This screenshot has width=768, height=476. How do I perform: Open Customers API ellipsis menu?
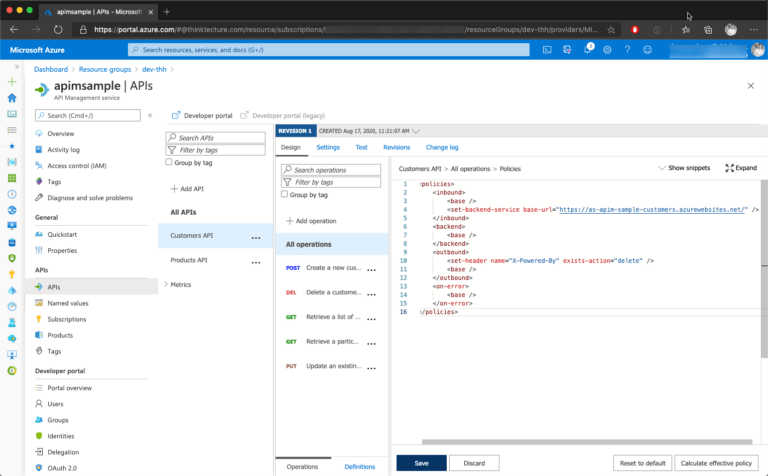[256, 237]
